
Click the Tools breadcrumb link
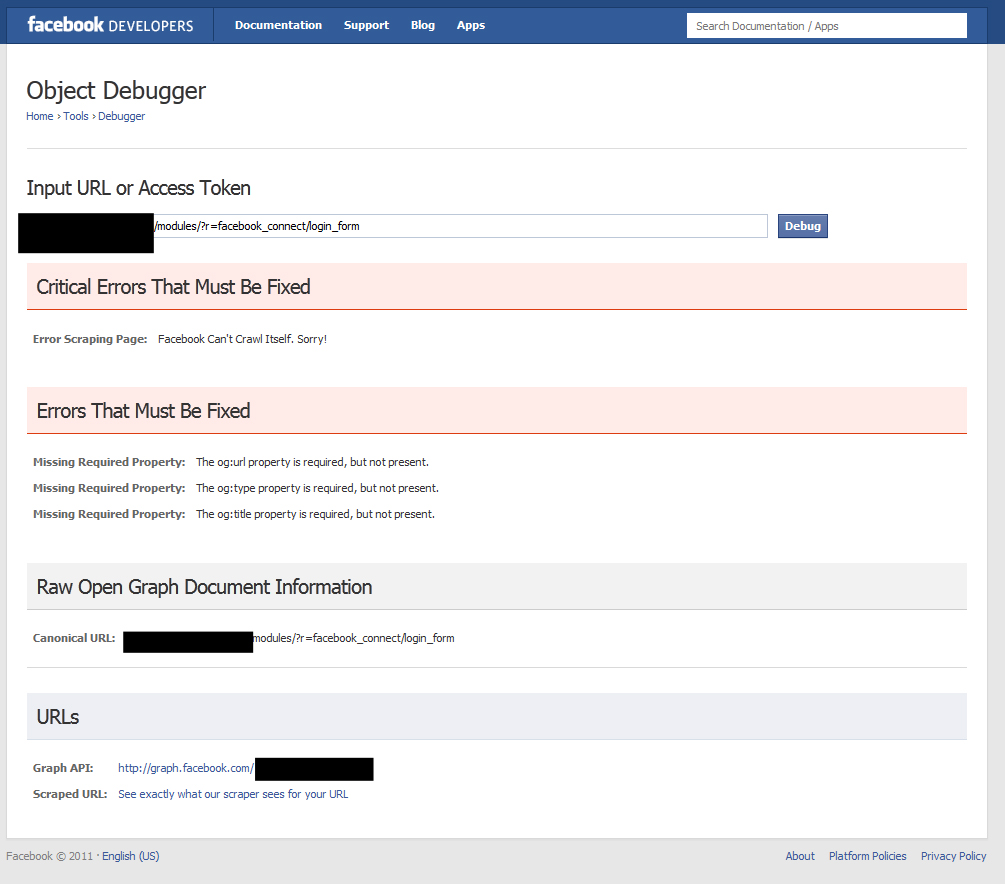76,116
